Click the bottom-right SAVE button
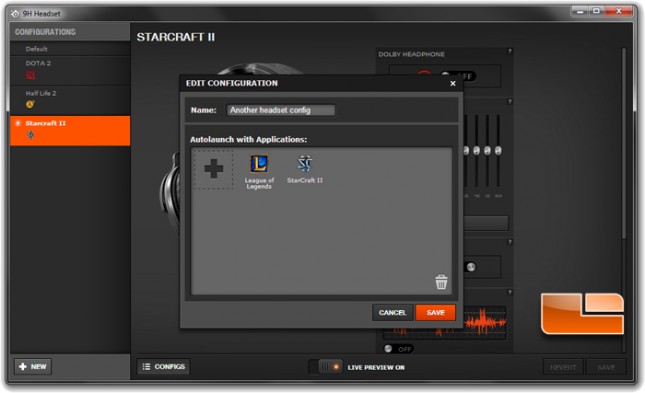 tap(606, 367)
